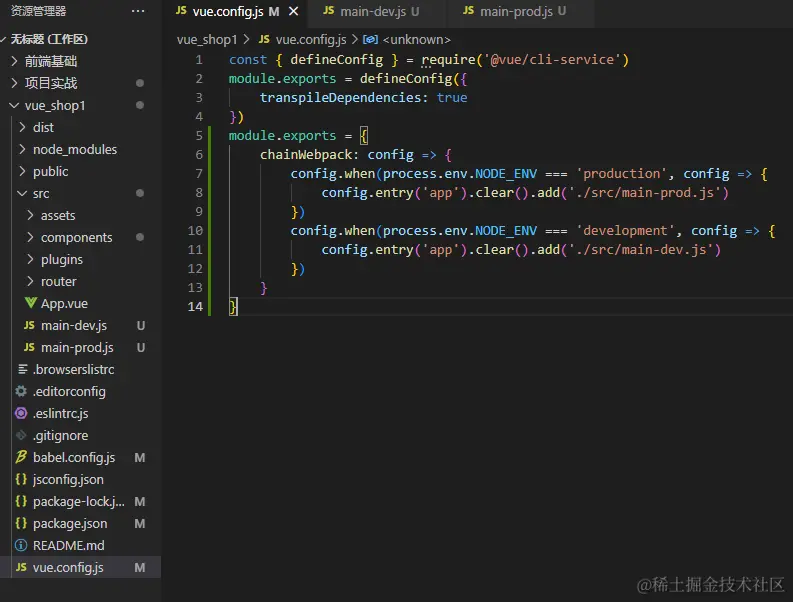This screenshot has width=793, height=602.
Task: Click line number 1 in gutter
Action: pos(199,60)
